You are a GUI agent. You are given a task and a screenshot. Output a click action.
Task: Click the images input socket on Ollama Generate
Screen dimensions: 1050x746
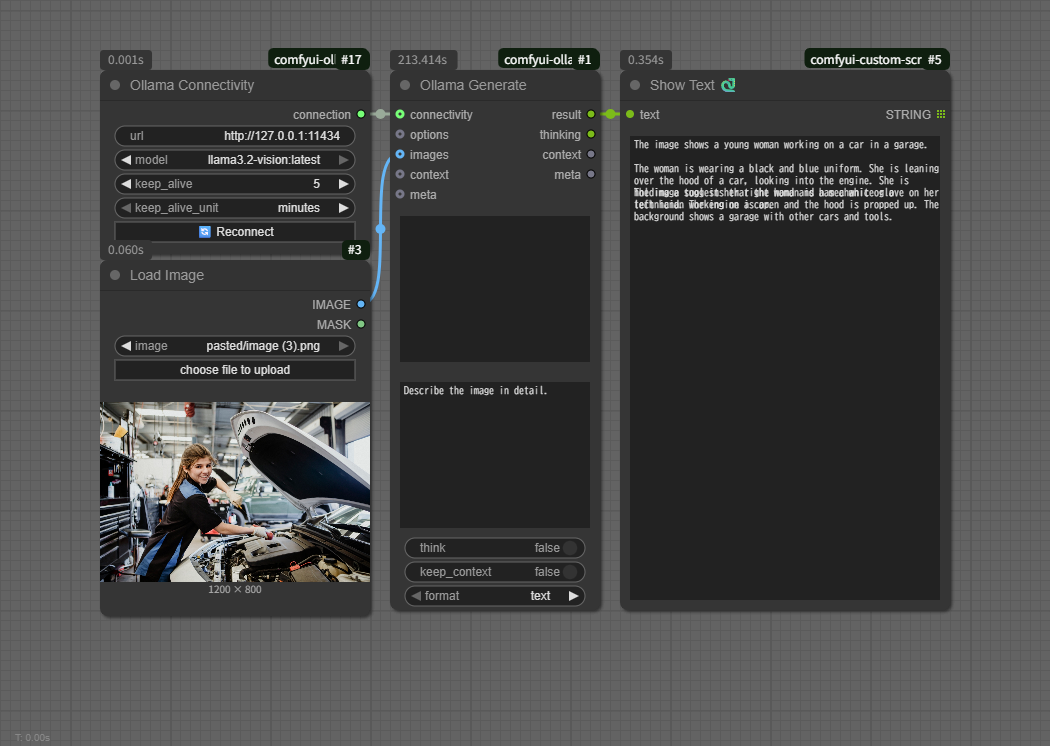400,155
